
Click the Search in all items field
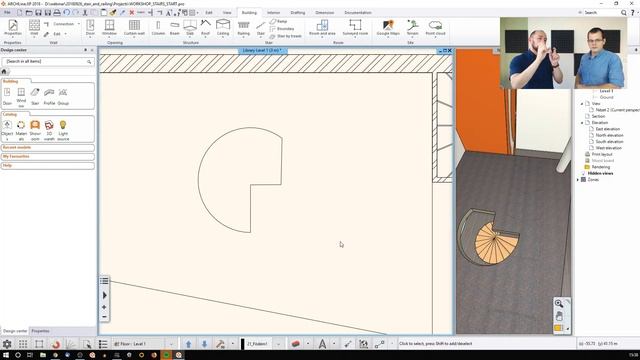[48, 61]
